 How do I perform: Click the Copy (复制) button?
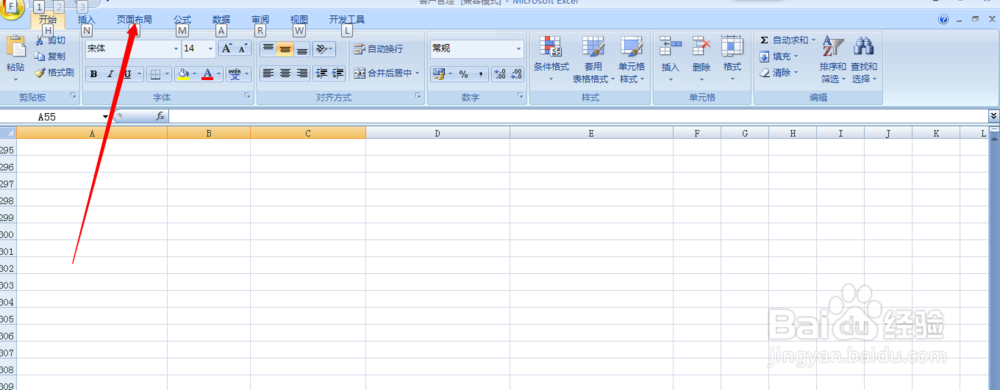(x=50, y=57)
